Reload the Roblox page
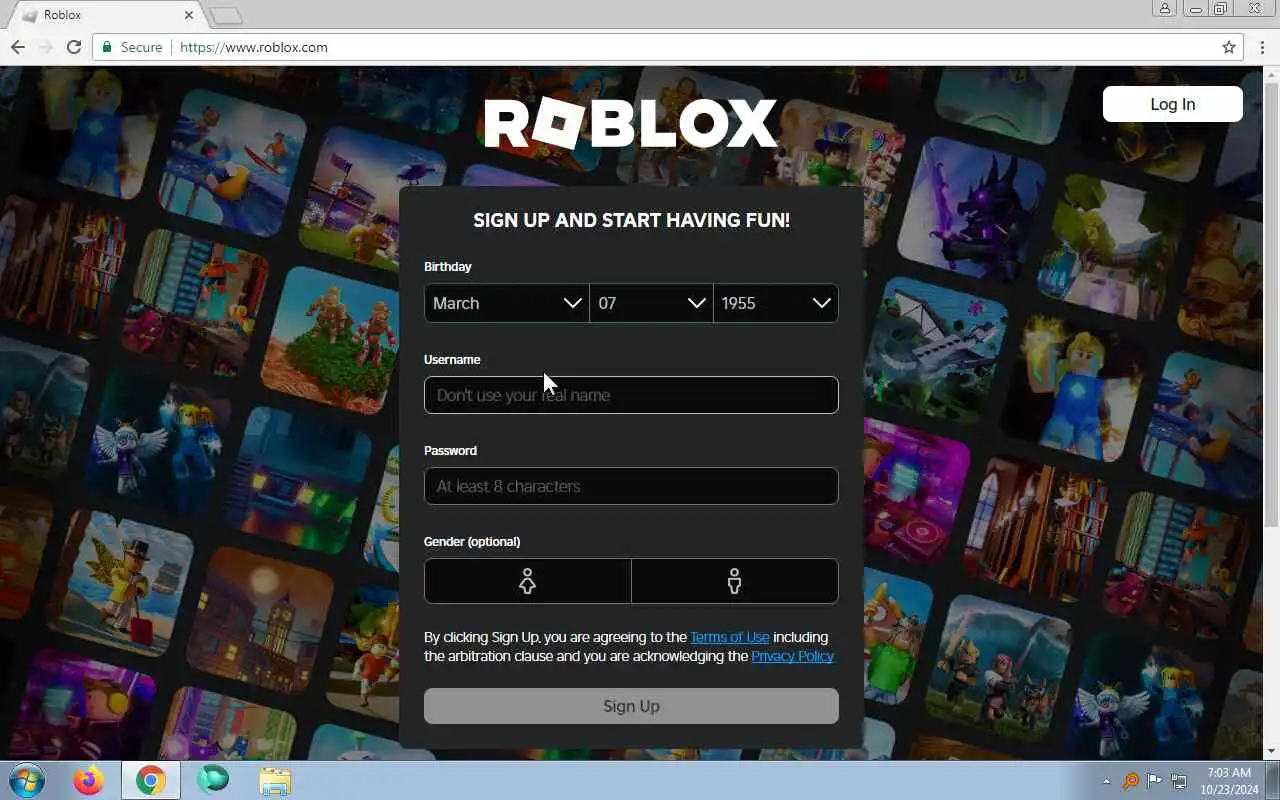Image resolution: width=1280 pixels, height=800 pixels. click(73, 47)
